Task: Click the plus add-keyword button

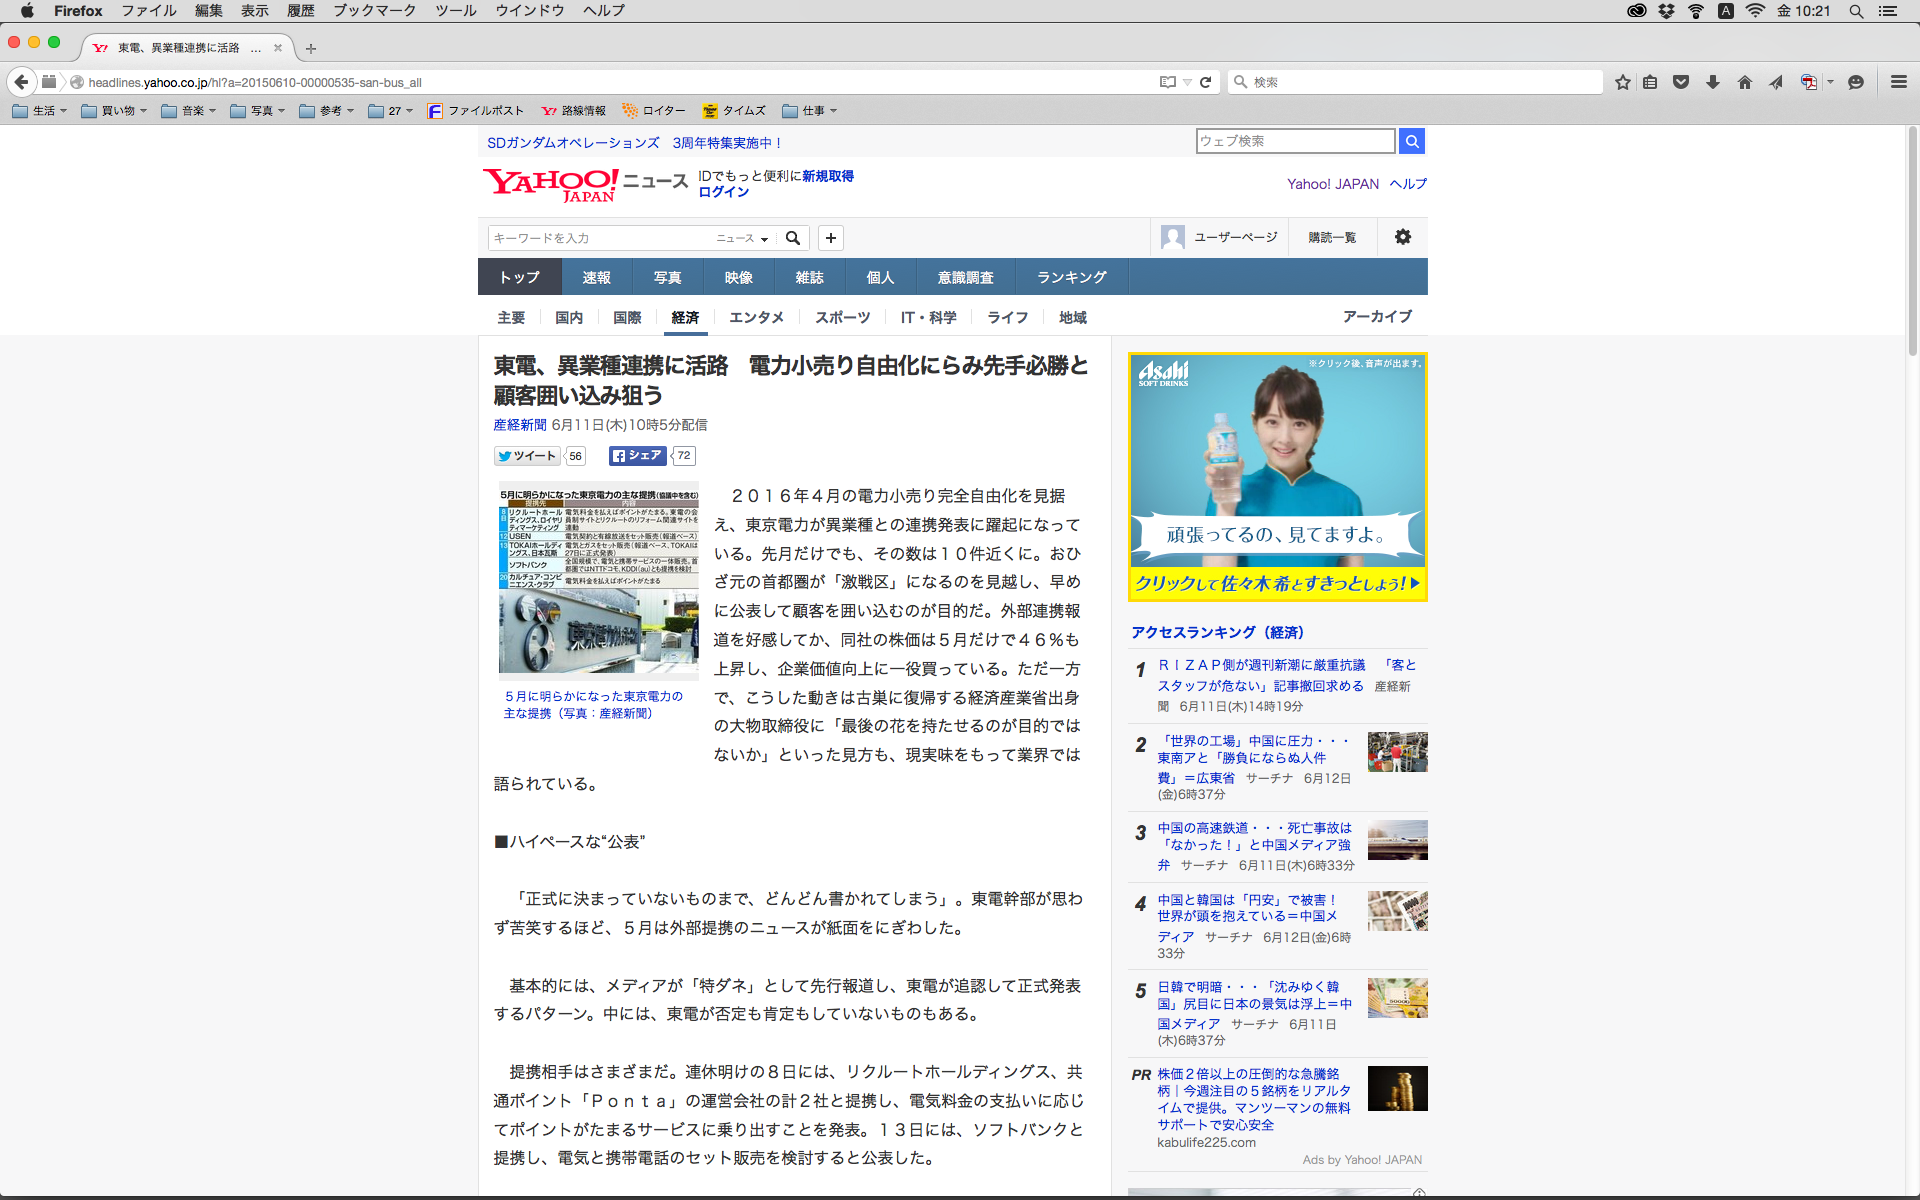Action: tap(831, 238)
